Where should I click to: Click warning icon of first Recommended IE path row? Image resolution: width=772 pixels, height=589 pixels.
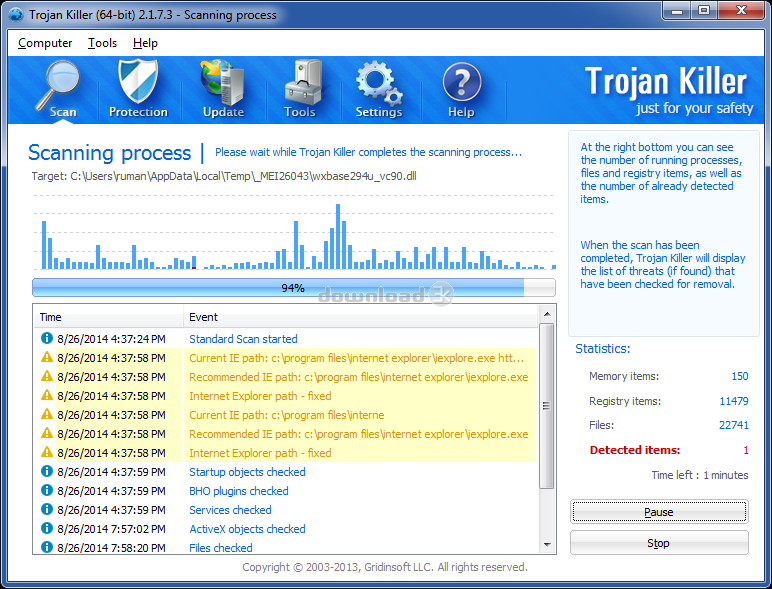tap(47, 376)
